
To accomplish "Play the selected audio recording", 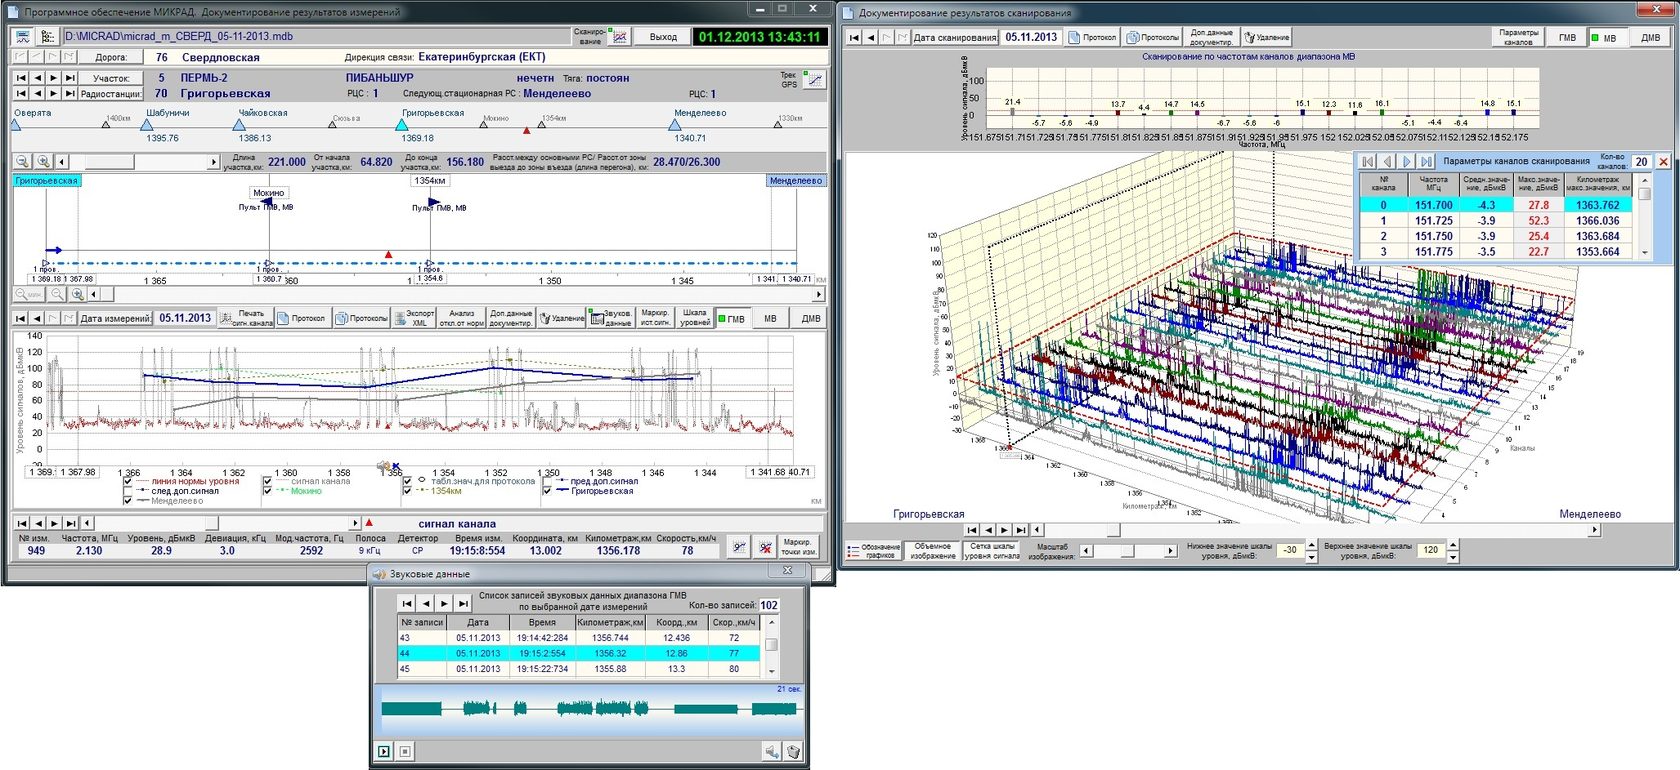I will click(384, 751).
